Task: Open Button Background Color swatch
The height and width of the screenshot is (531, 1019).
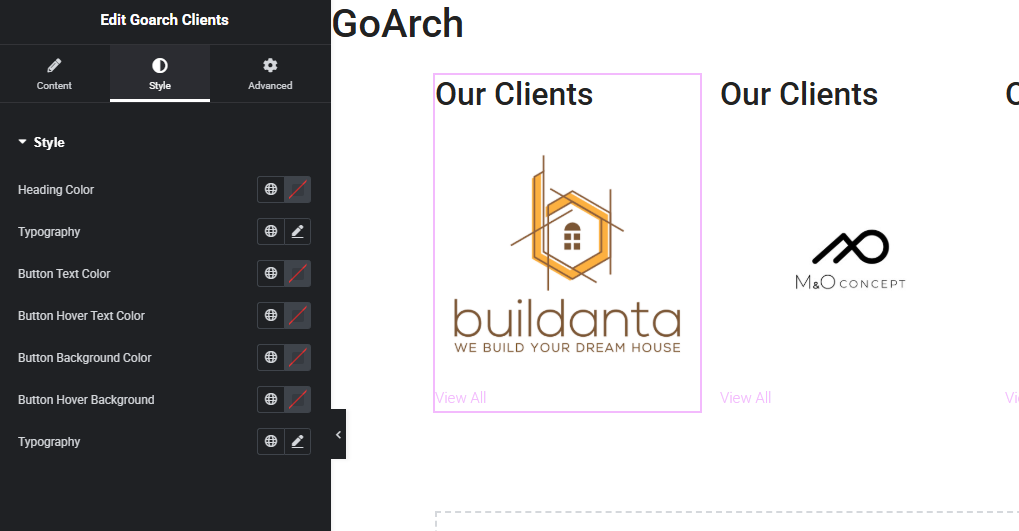Action: tap(298, 357)
